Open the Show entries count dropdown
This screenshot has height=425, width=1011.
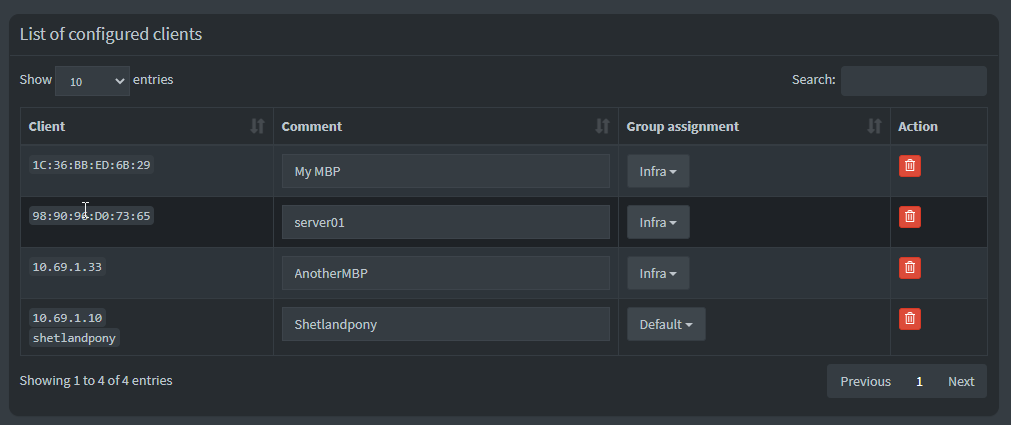pos(92,81)
